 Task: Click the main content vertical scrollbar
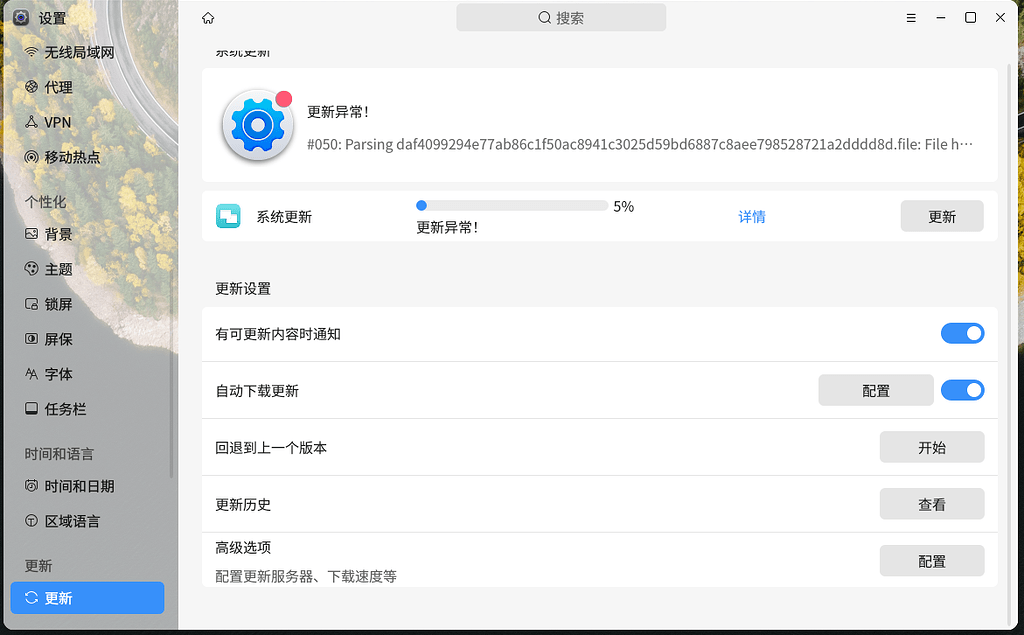coord(1010,343)
